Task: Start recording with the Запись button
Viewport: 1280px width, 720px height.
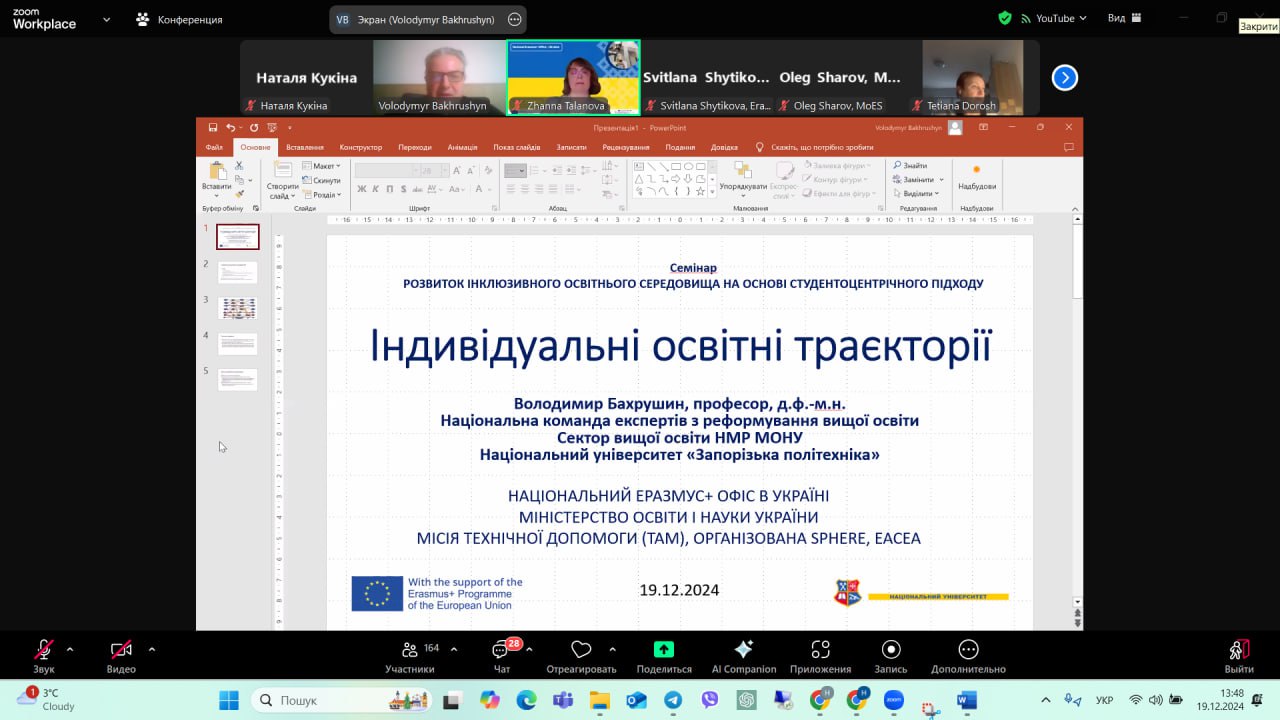Action: (891, 650)
